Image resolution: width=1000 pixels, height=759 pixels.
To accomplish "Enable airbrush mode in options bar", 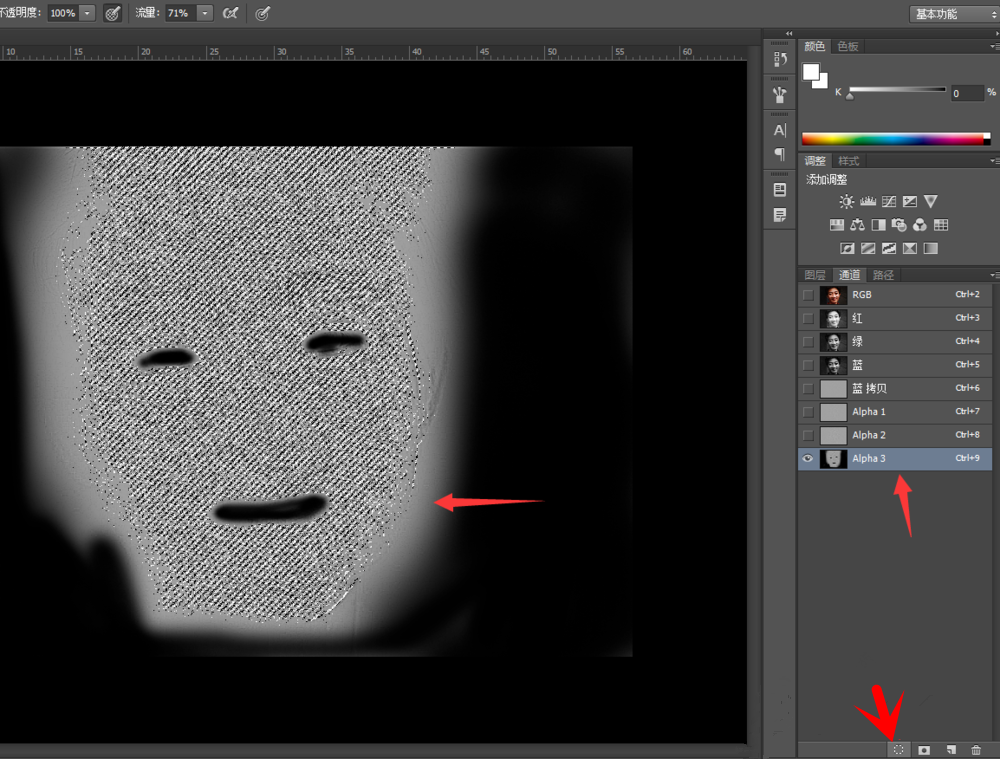I will click(x=231, y=13).
